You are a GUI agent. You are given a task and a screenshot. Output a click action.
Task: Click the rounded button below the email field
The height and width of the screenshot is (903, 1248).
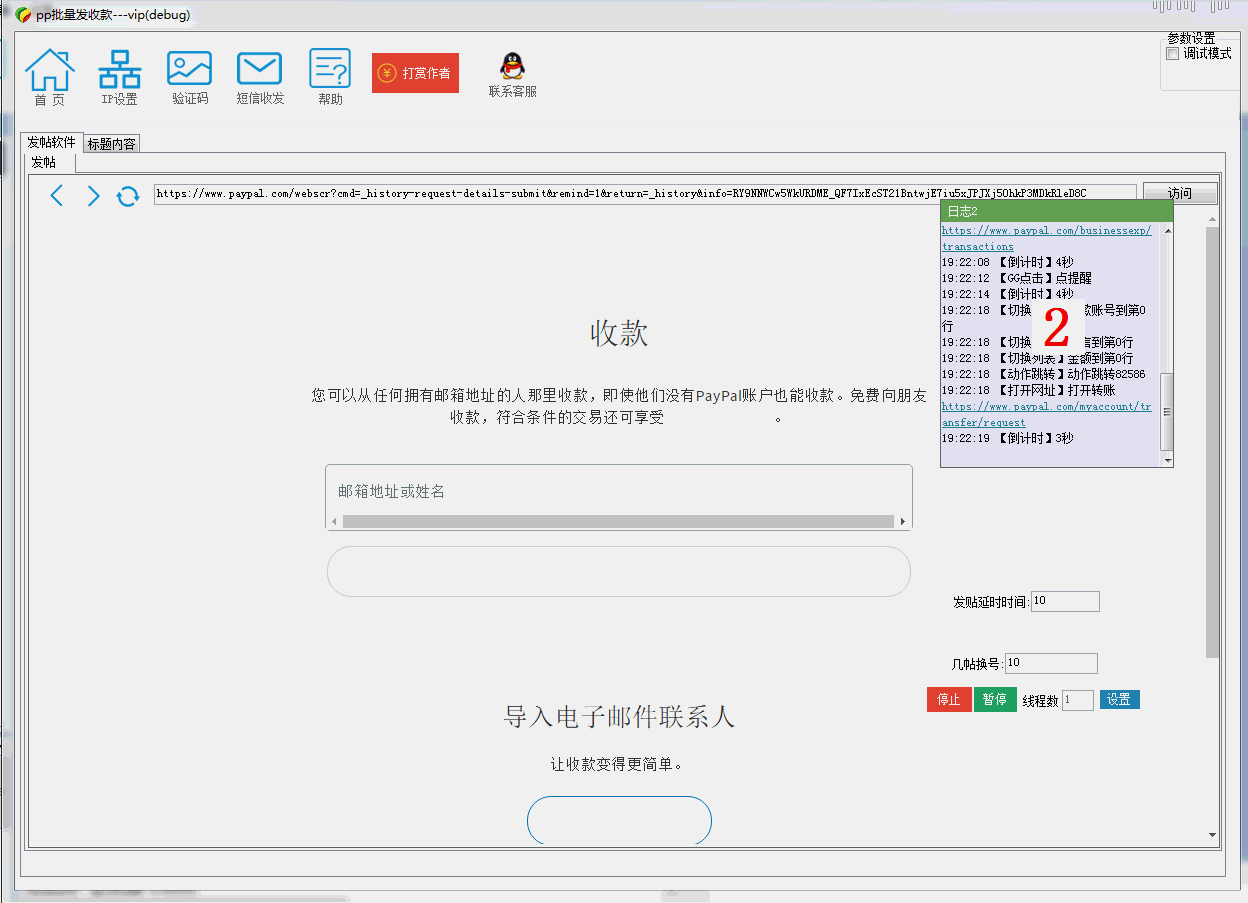click(x=619, y=572)
